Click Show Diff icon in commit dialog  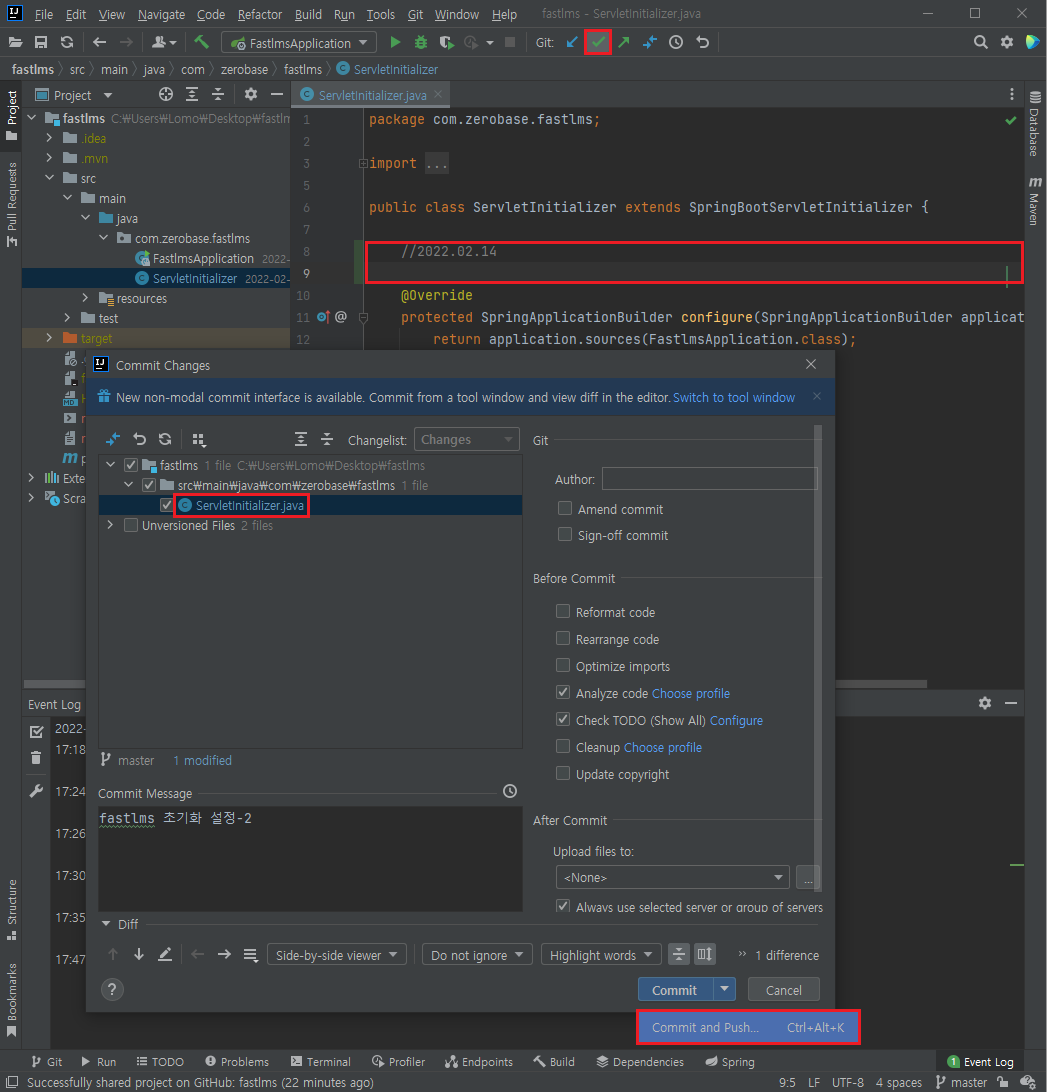[x=113, y=439]
